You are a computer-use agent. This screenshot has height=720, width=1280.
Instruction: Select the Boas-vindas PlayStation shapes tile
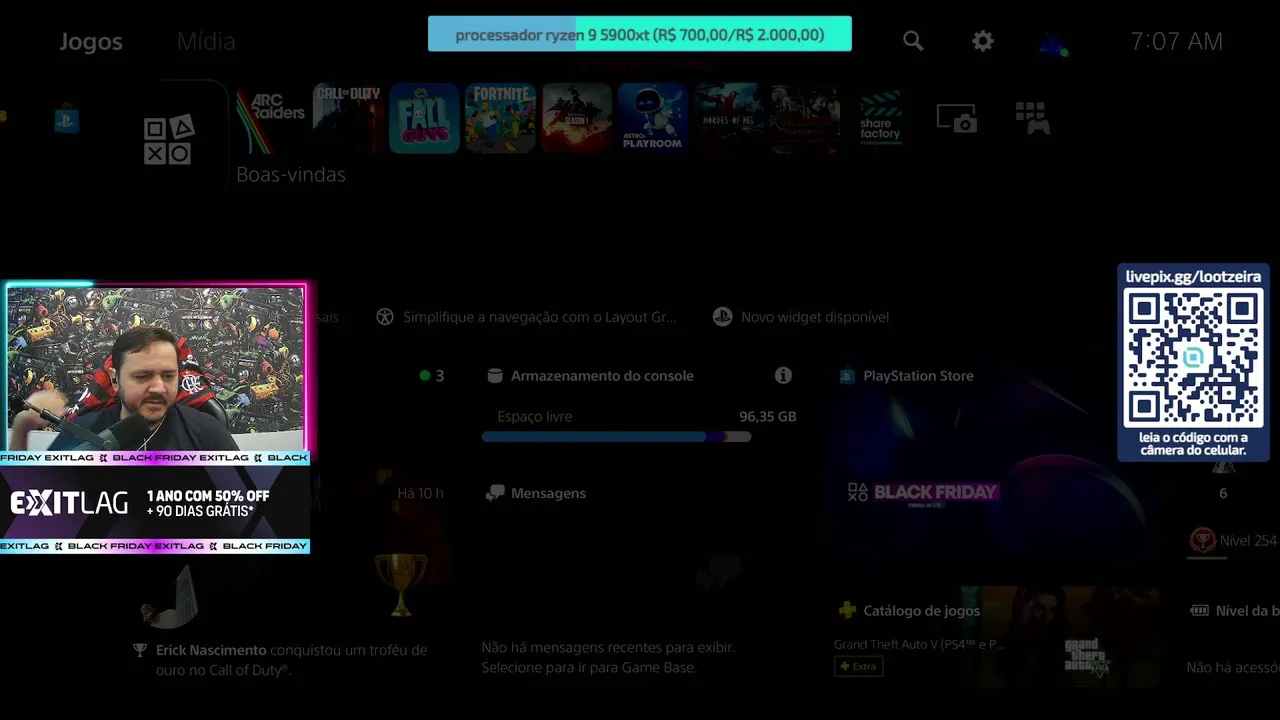click(x=168, y=139)
